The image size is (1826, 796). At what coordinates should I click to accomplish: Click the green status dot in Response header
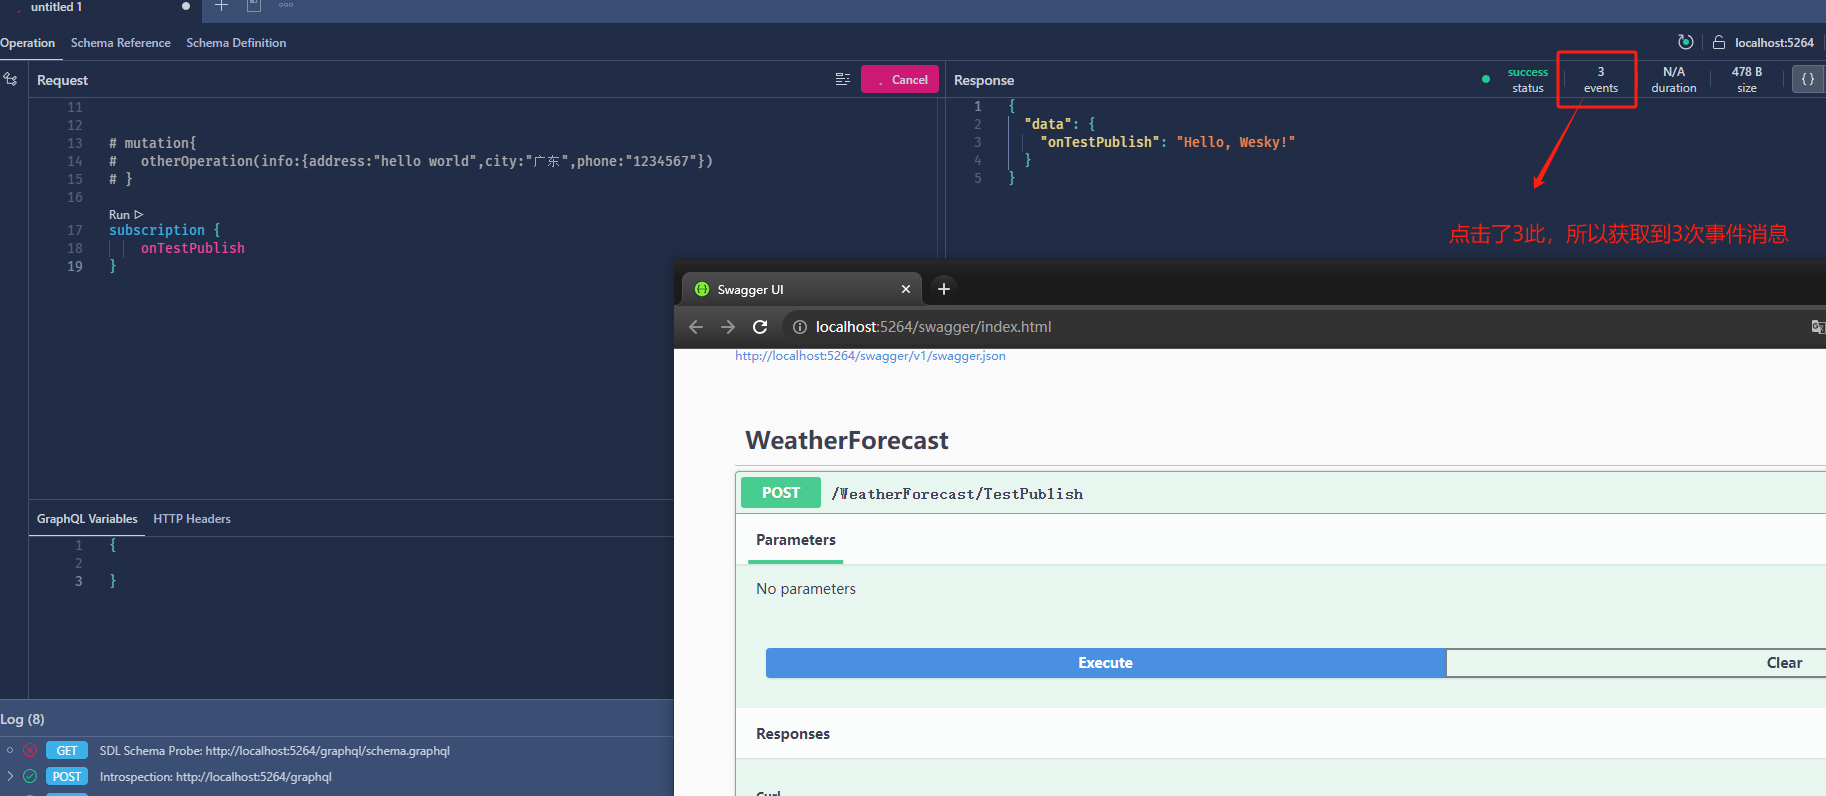tap(1486, 79)
